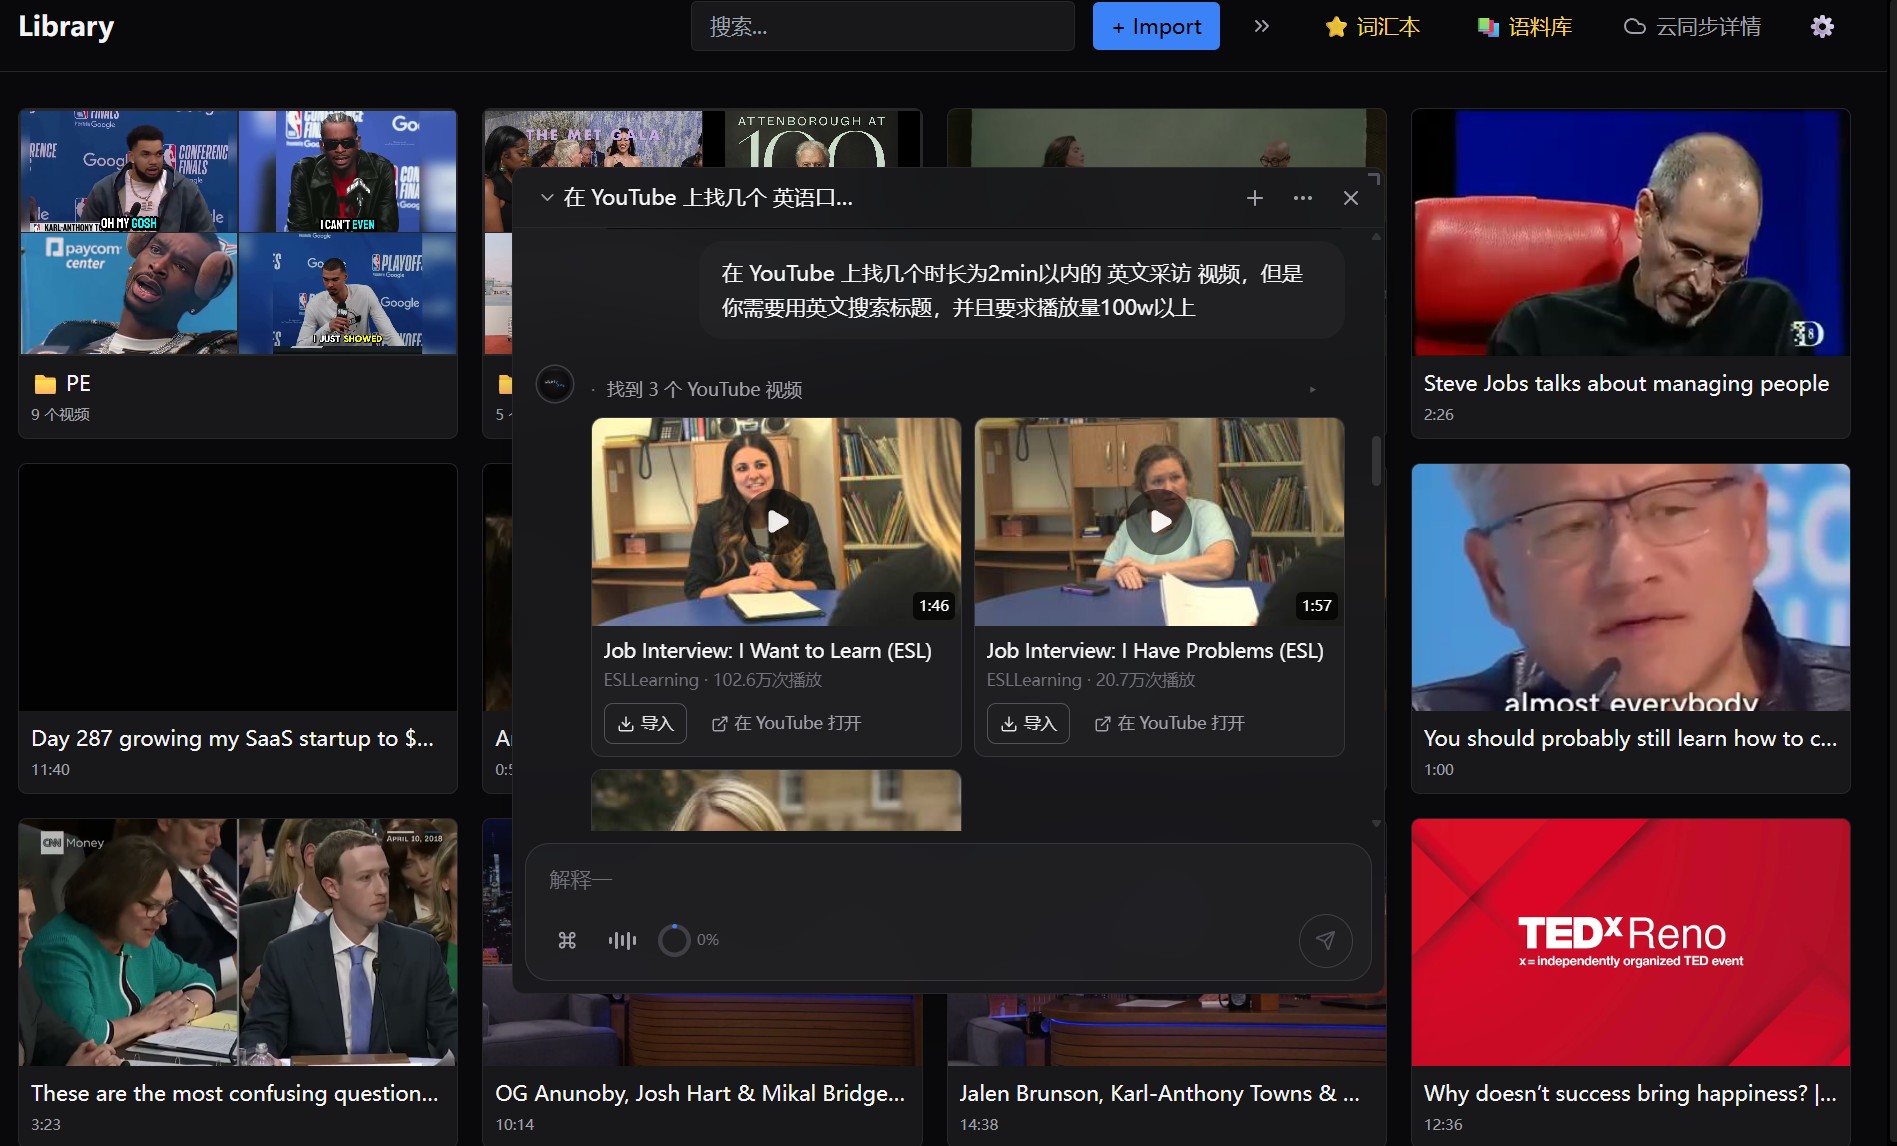This screenshot has width=1897, height=1146.
Task: Close the chat panel
Action: coord(1351,198)
